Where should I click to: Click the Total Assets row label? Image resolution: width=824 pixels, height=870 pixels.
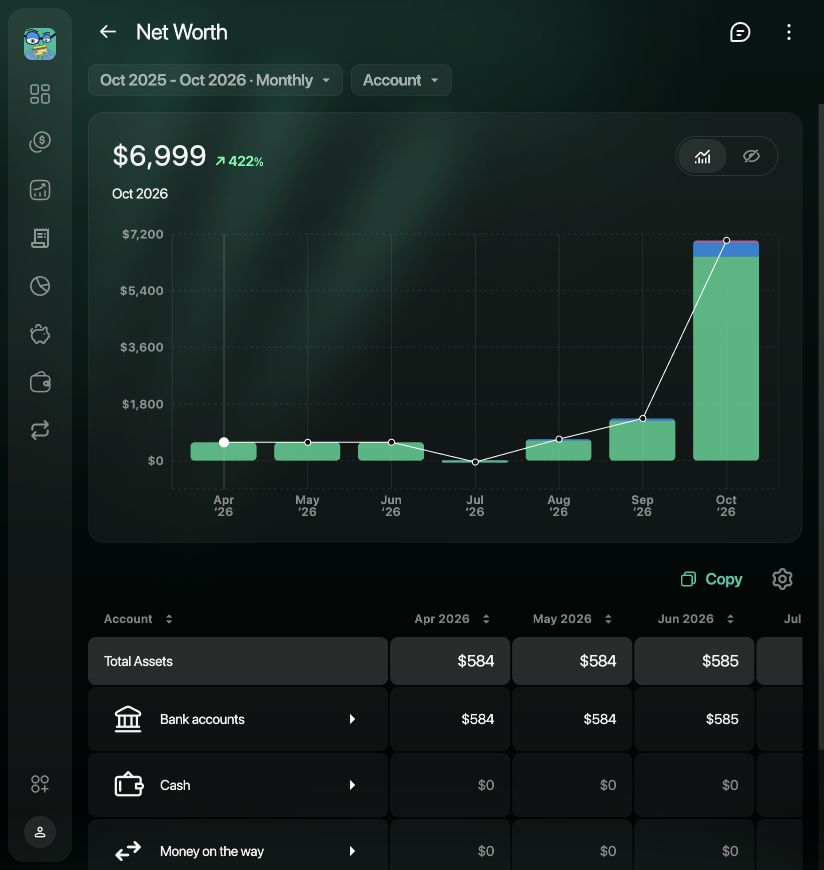pyautogui.click(x=138, y=661)
